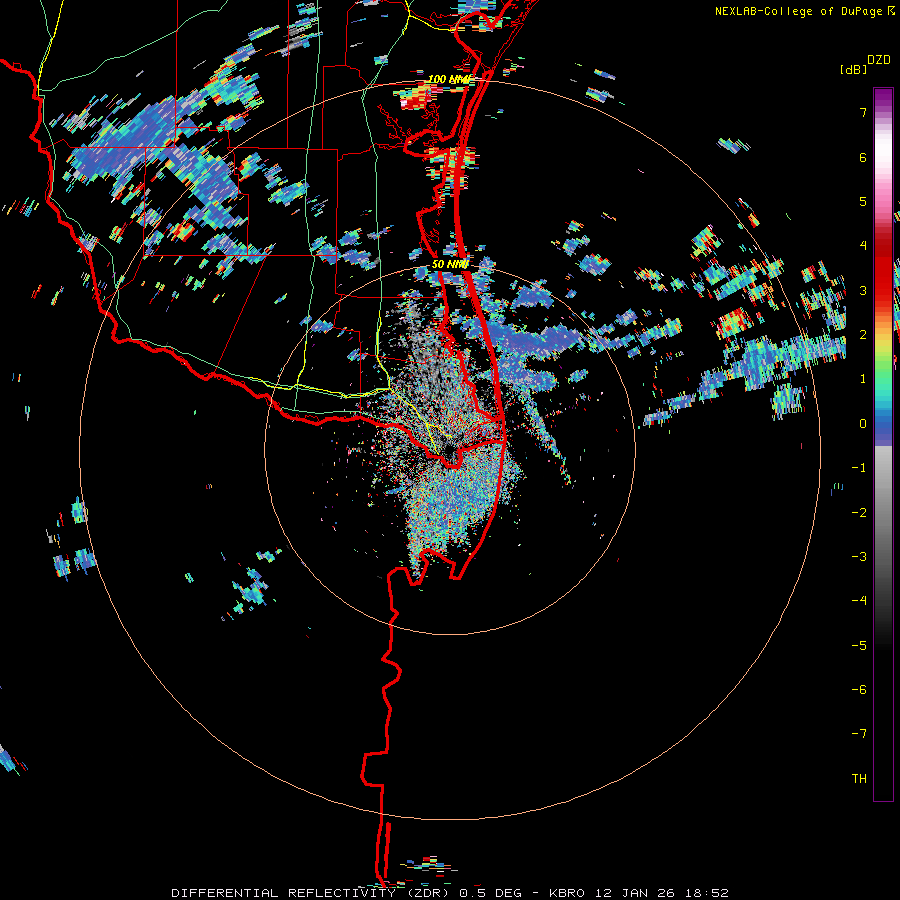
Task: Click the "0" value on the color scale
Action: (863, 424)
